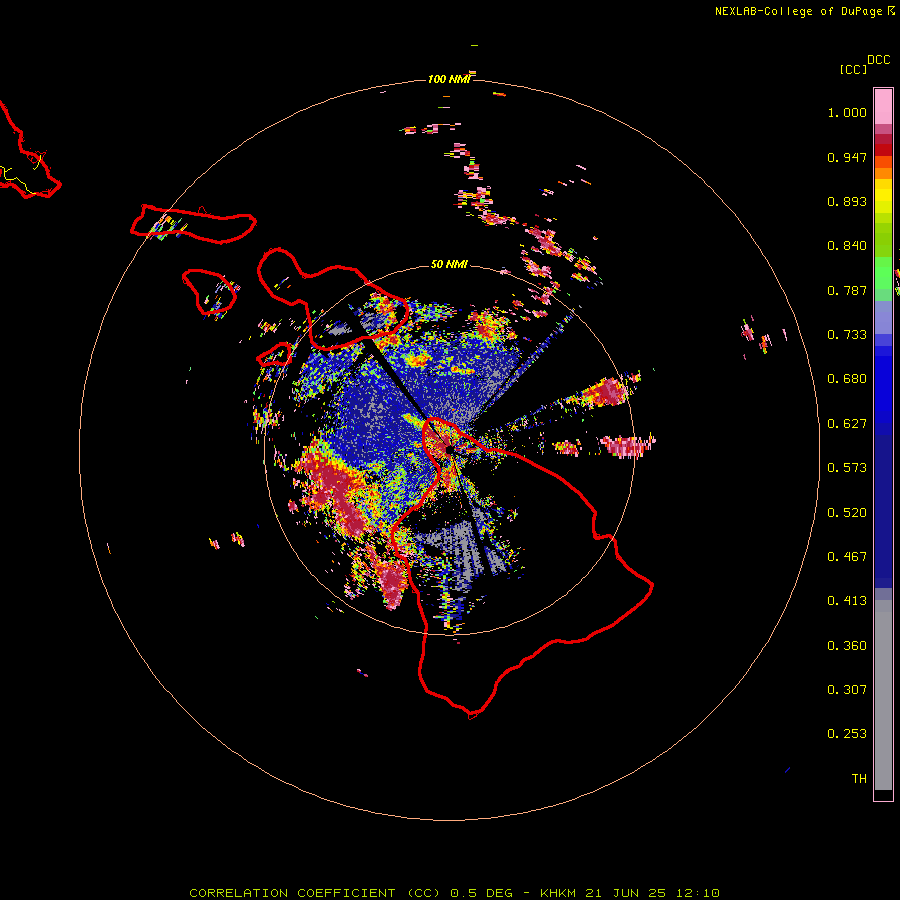Select the 0.627 scale value

pyautogui.click(x=847, y=424)
